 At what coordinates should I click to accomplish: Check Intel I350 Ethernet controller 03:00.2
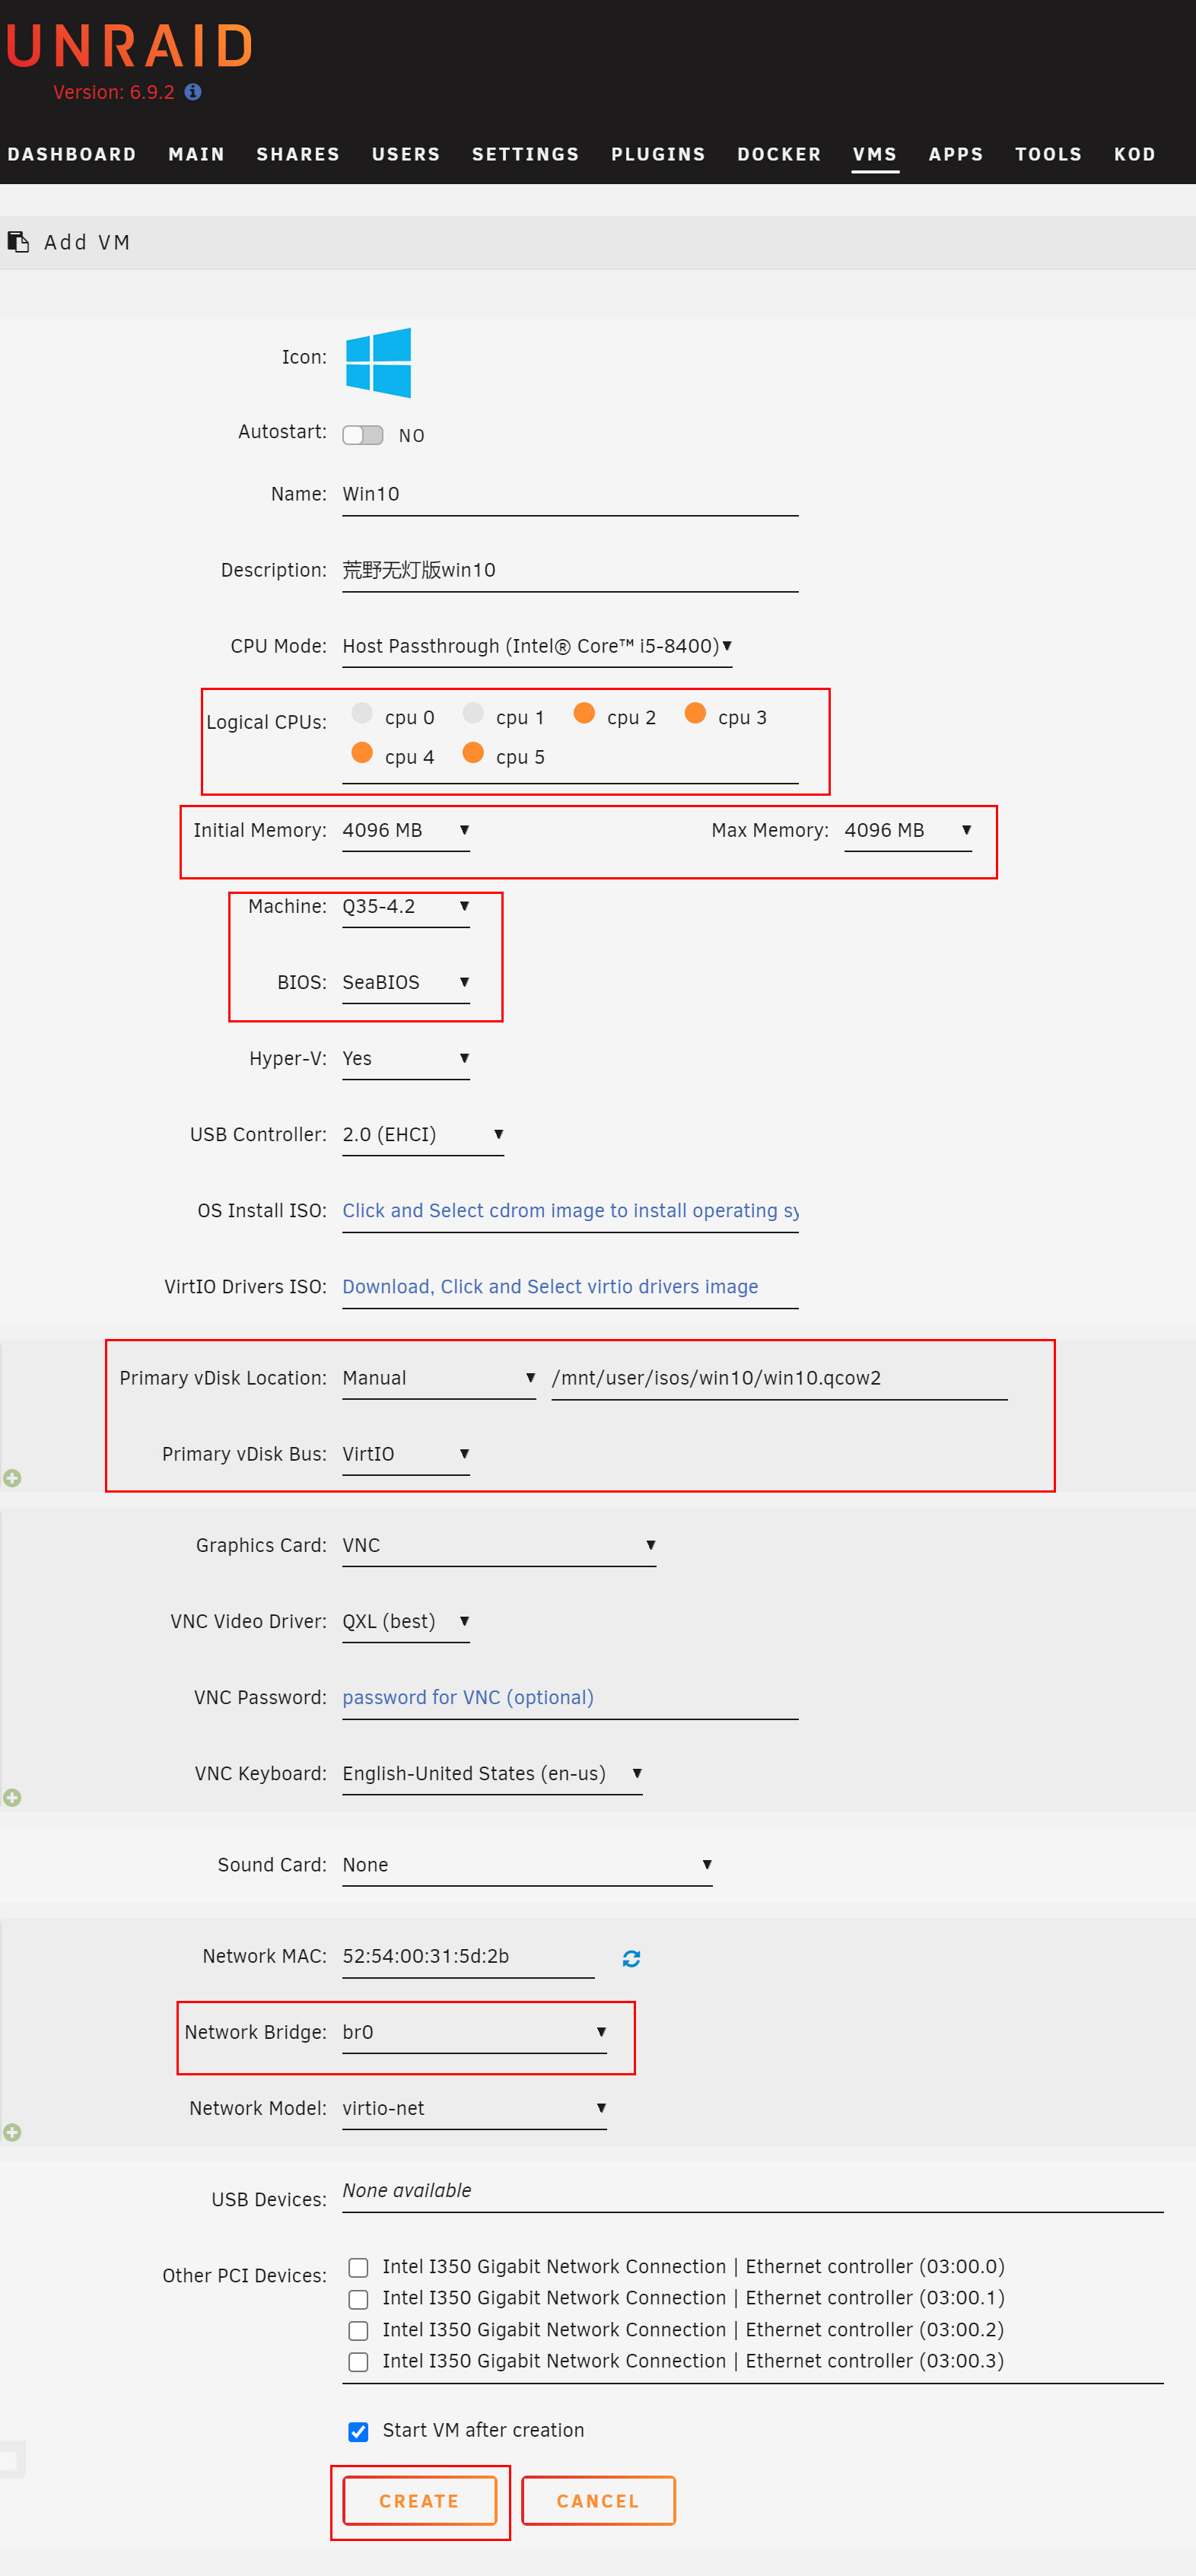(358, 2330)
